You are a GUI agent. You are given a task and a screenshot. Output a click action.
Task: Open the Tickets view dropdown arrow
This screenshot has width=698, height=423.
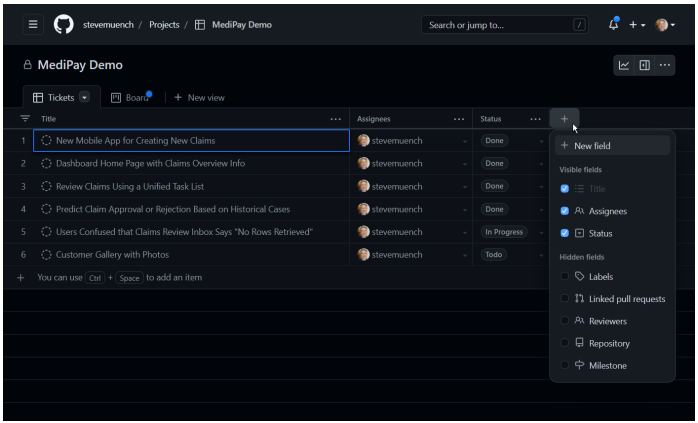coord(84,97)
